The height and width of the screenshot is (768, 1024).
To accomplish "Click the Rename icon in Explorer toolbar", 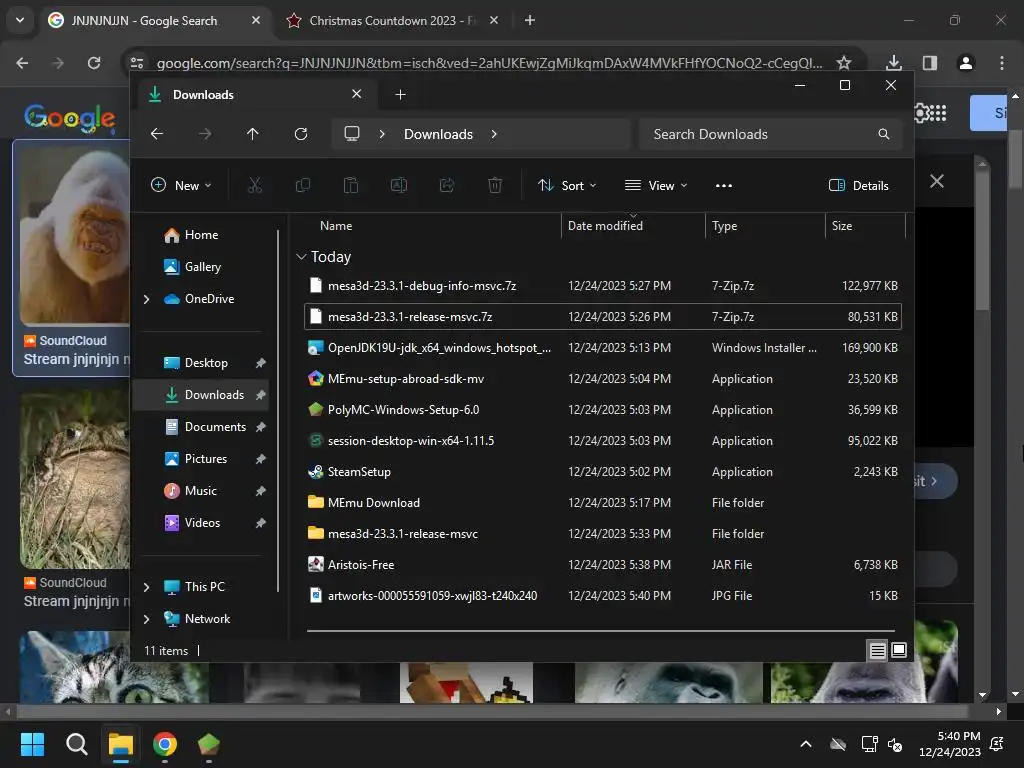I will 399,185.
